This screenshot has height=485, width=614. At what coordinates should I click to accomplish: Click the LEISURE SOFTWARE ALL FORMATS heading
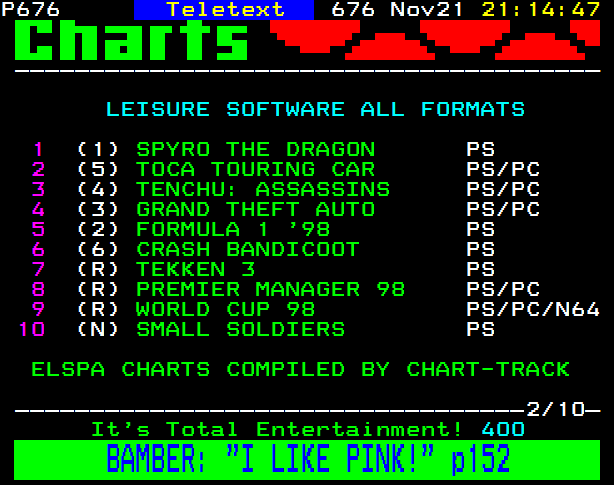point(315,109)
